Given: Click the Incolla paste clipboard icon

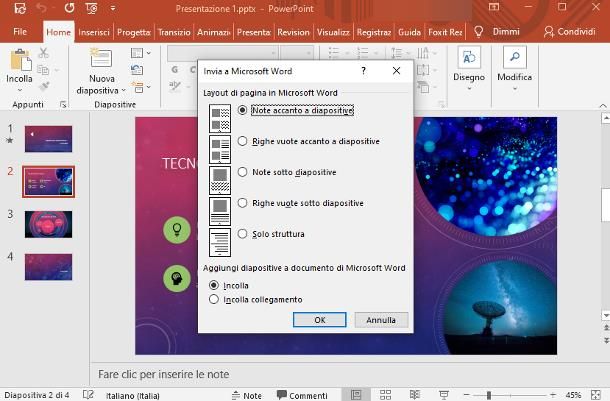Looking at the screenshot, I should pos(21,60).
